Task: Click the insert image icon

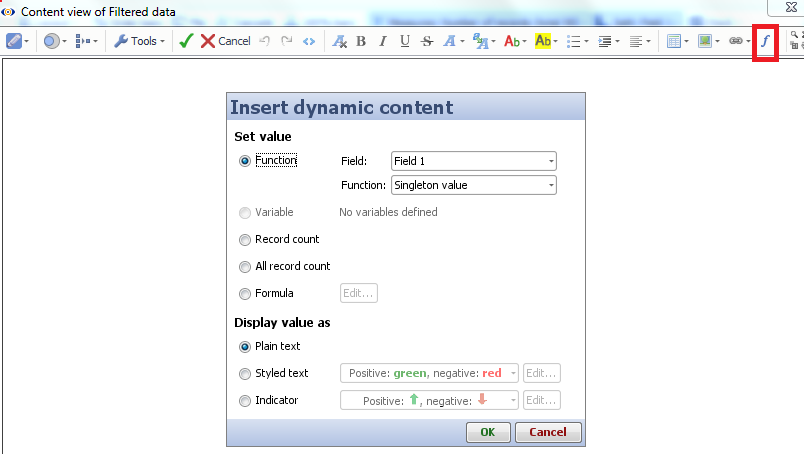Action: coord(705,41)
